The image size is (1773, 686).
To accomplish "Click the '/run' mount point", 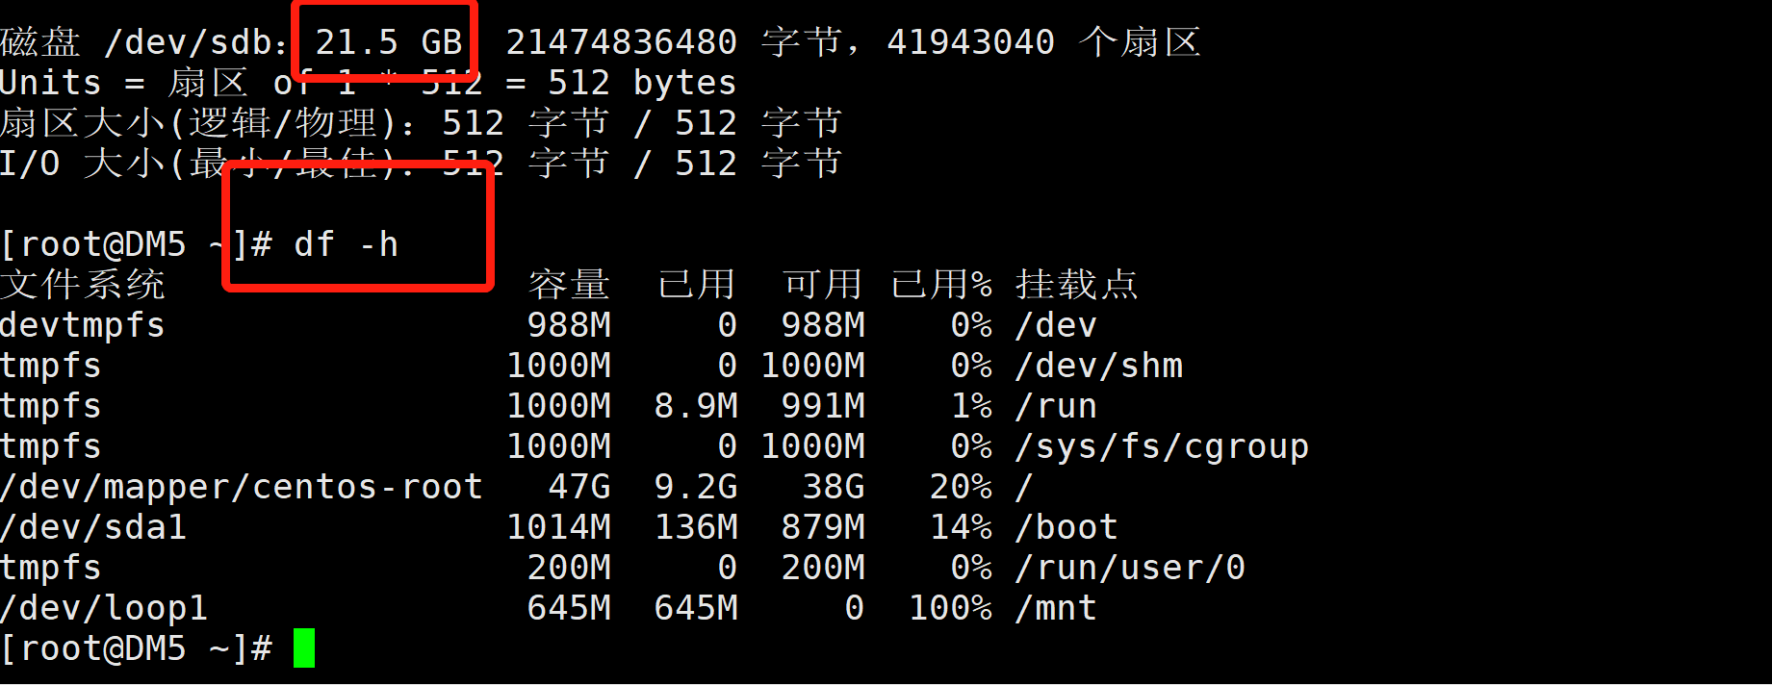I will click(1056, 407).
